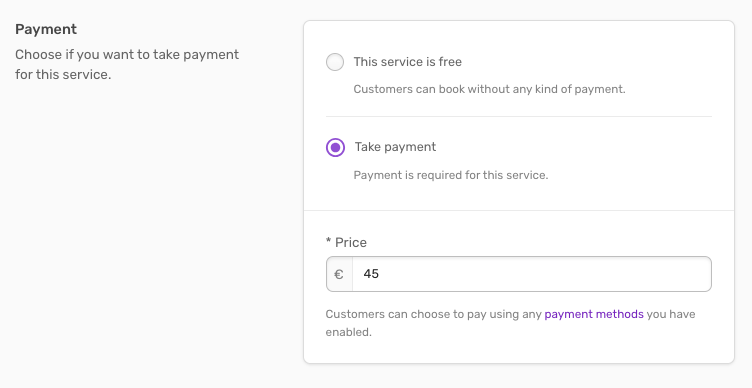Click the "This service is free" label text

(408, 62)
